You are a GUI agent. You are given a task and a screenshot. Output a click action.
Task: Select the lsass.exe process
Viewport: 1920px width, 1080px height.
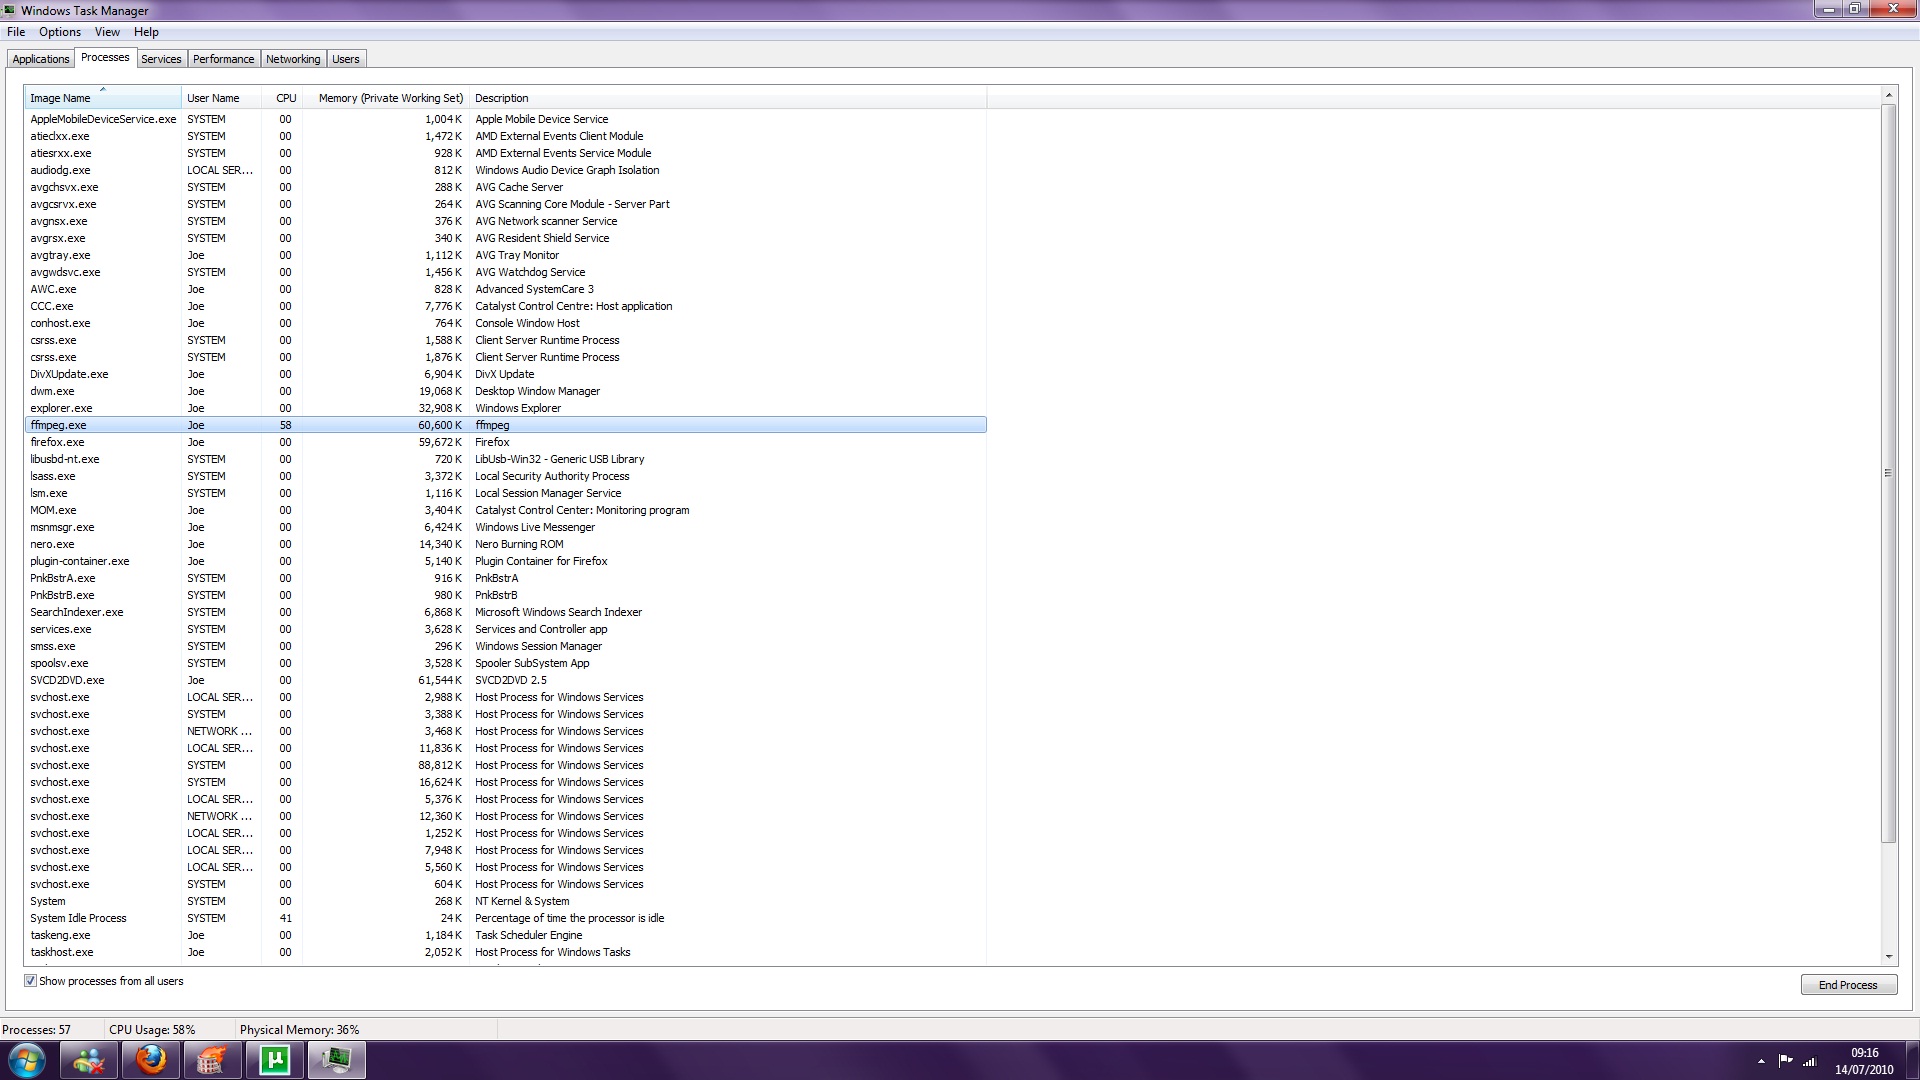click(x=505, y=476)
